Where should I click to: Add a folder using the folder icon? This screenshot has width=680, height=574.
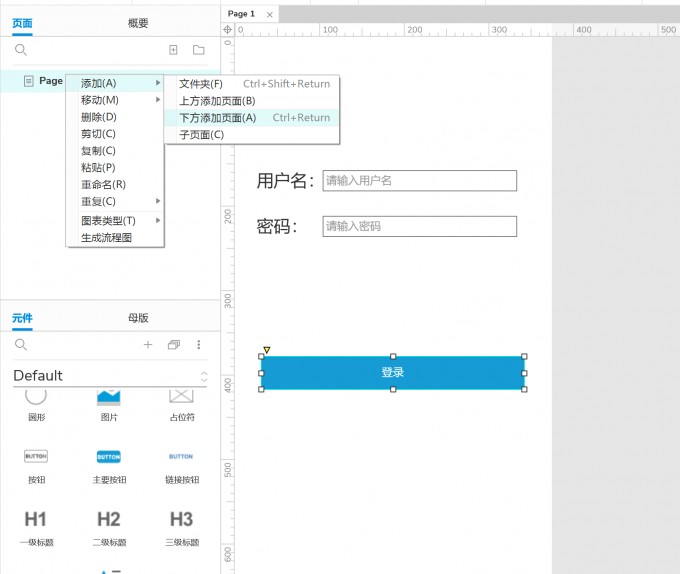pos(199,50)
